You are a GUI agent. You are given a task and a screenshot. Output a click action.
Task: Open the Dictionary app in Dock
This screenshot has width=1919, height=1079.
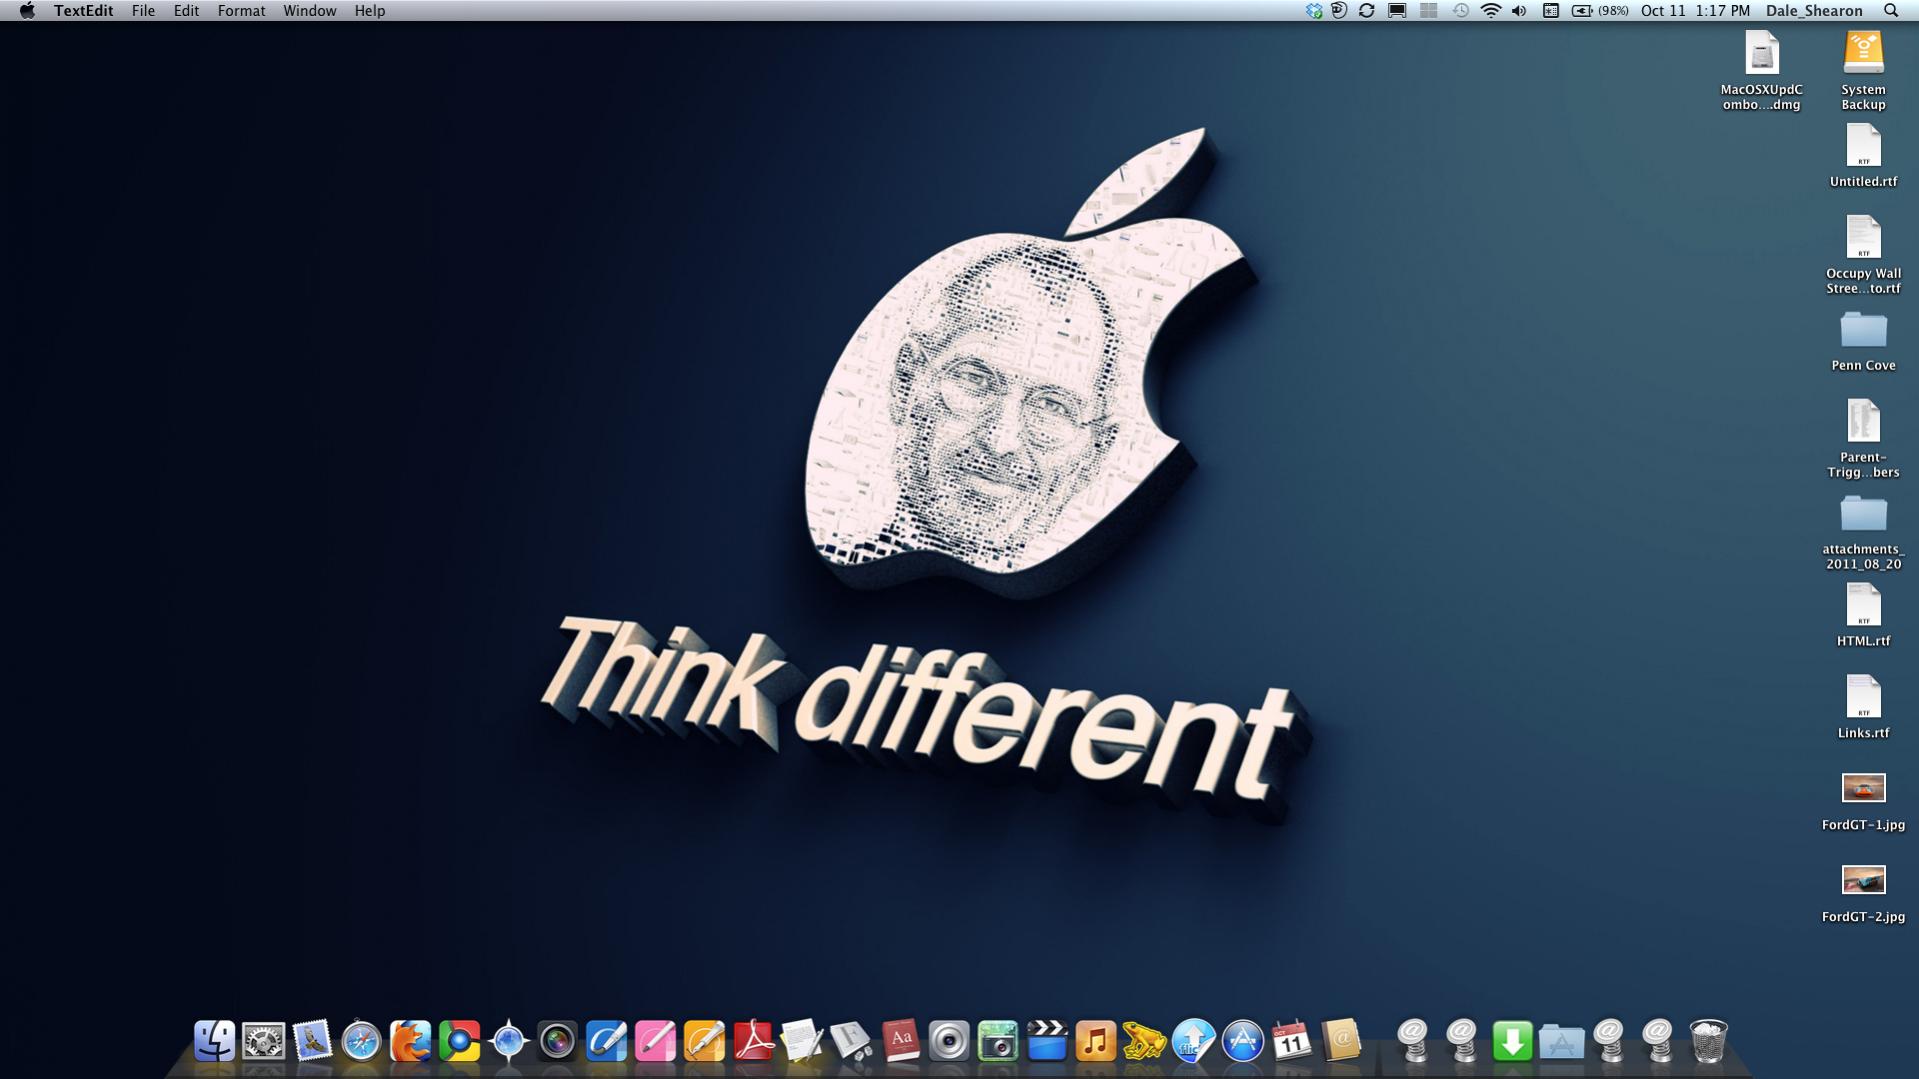click(900, 1041)
